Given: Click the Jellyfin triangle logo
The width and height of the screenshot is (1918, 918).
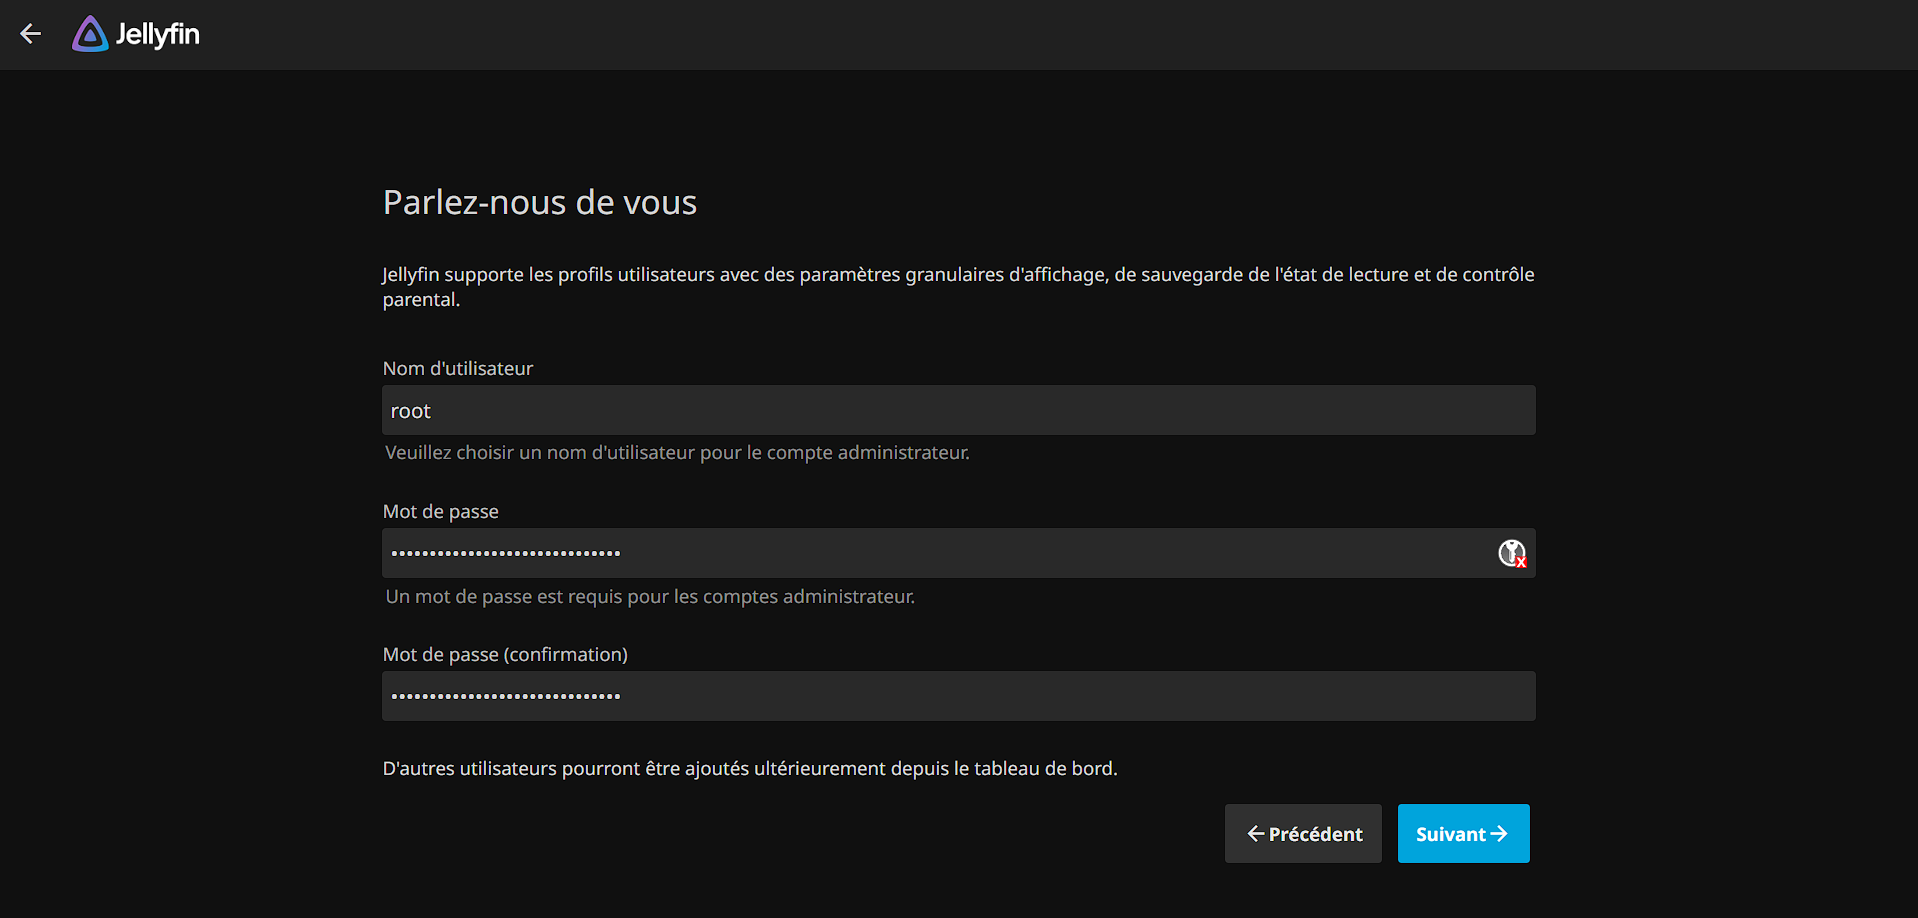Looking at the screenshot, I should [90, 35].
